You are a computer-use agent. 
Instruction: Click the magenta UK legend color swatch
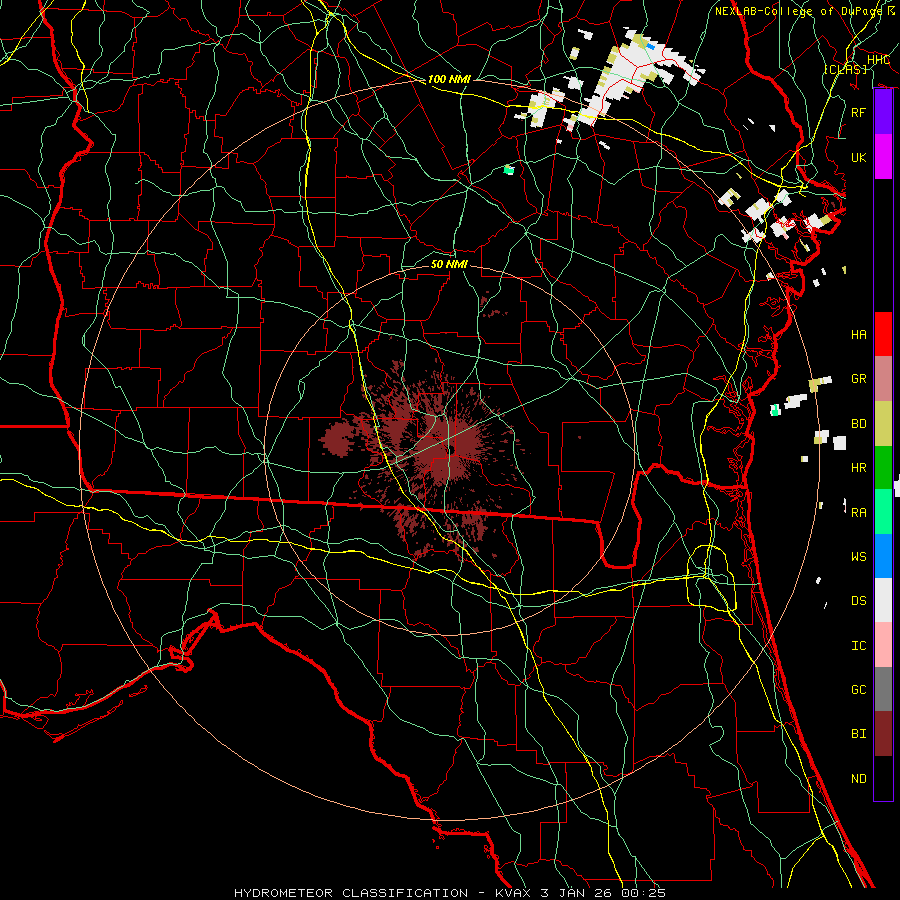[x=883, y=157]
